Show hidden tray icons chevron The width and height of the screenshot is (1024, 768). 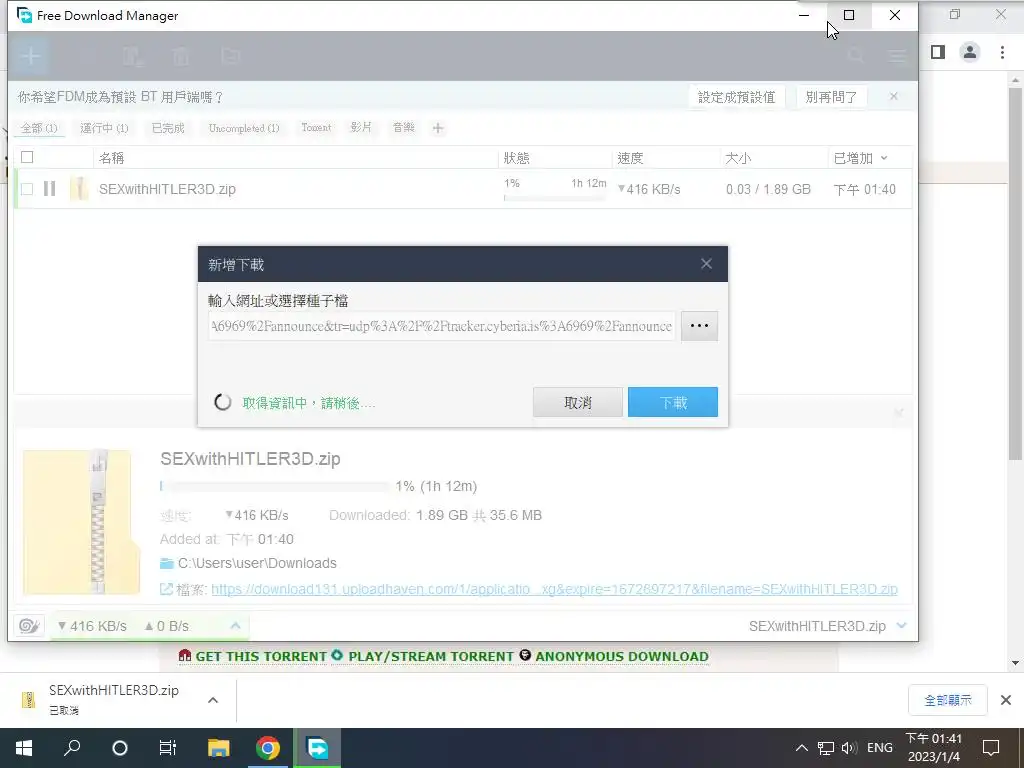tap(802, 748)
